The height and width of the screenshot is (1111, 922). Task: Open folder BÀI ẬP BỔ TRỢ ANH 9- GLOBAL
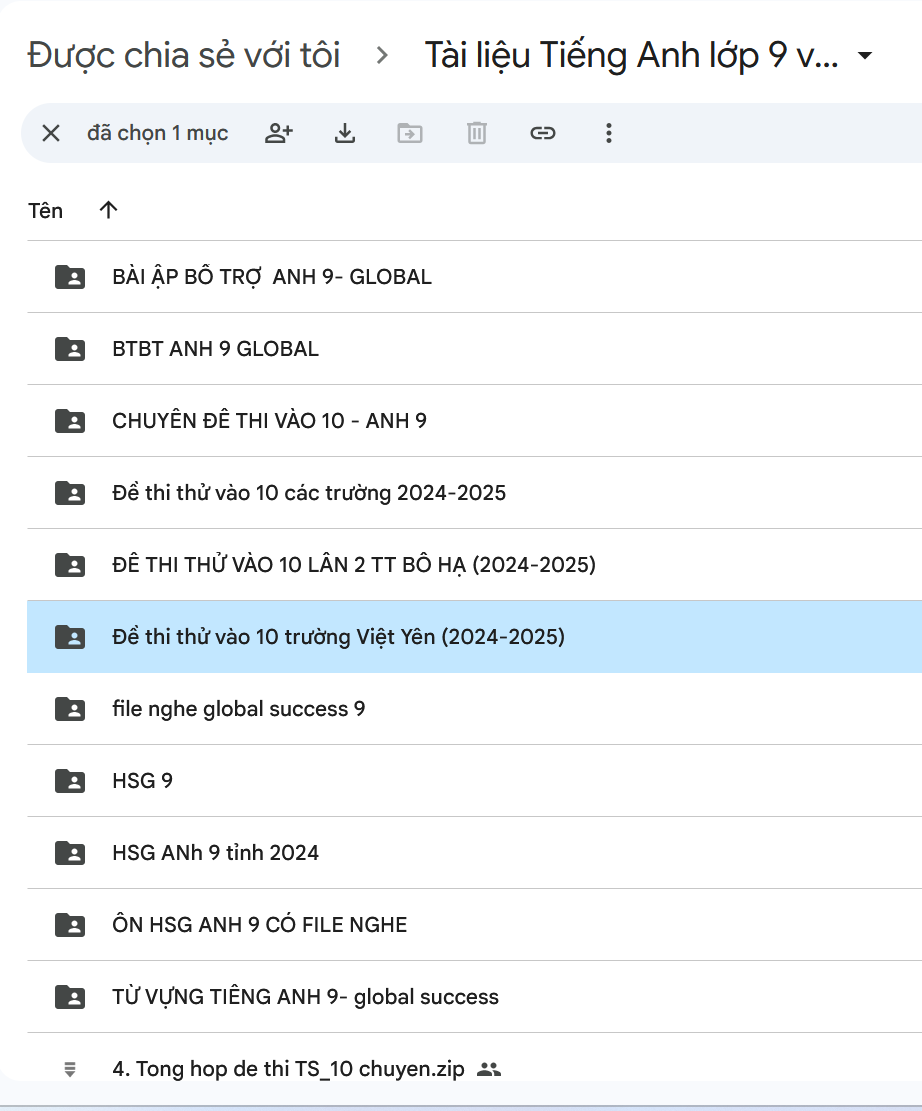[272, 277]
